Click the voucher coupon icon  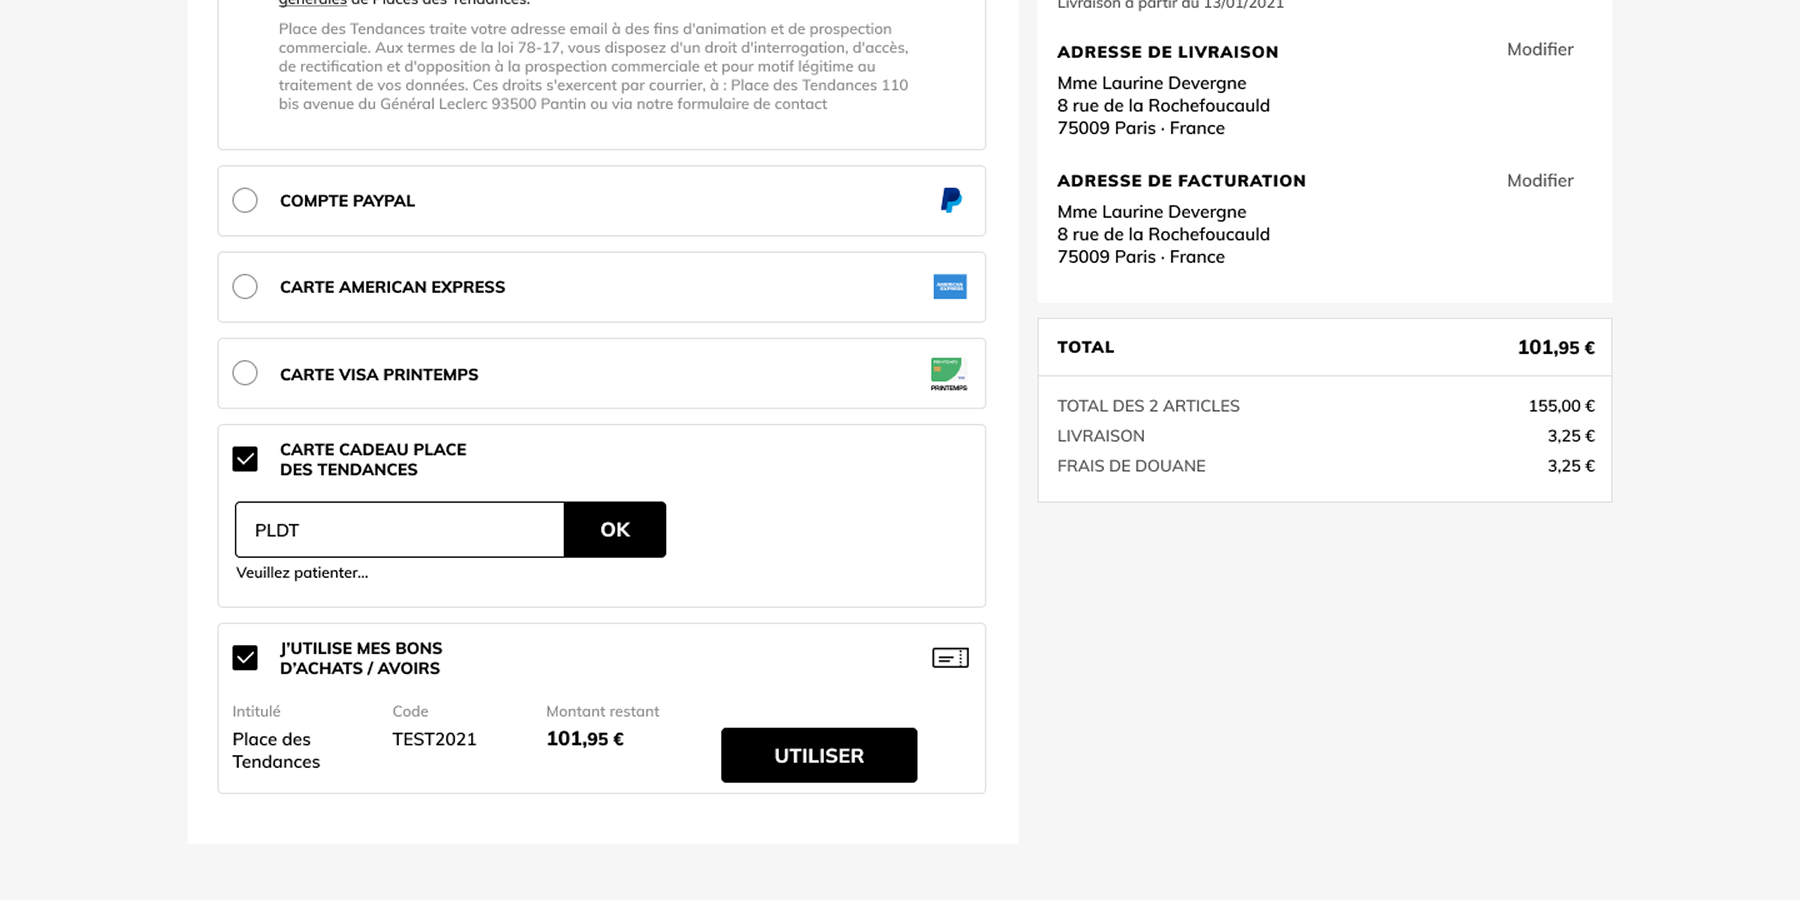point(950,658)
